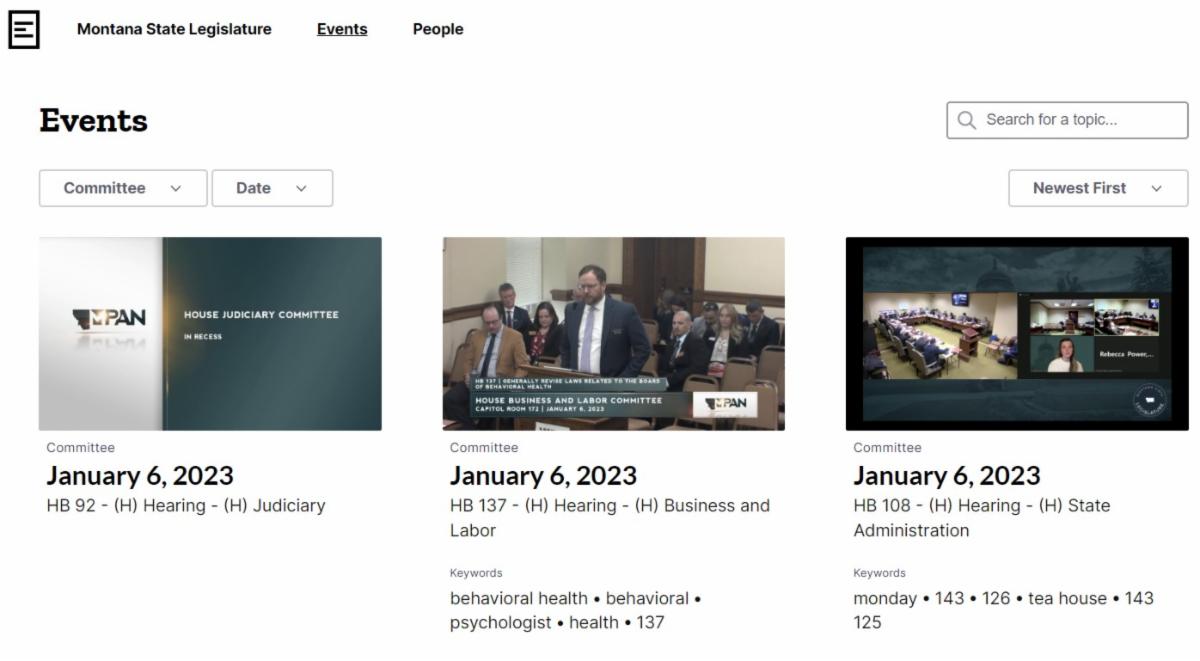Viewport: 1200px width, 661px height.
Task: Open Montana State Legislature home link
Action: pyautogui.click(x=174, y=29)
